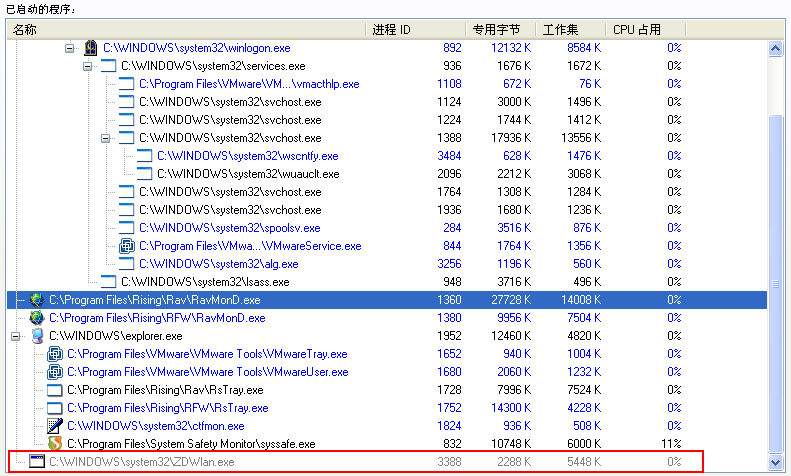Click icon of svchost.exe with PID 1124
This screenshot has width=791, height=476.
point(127,102)
